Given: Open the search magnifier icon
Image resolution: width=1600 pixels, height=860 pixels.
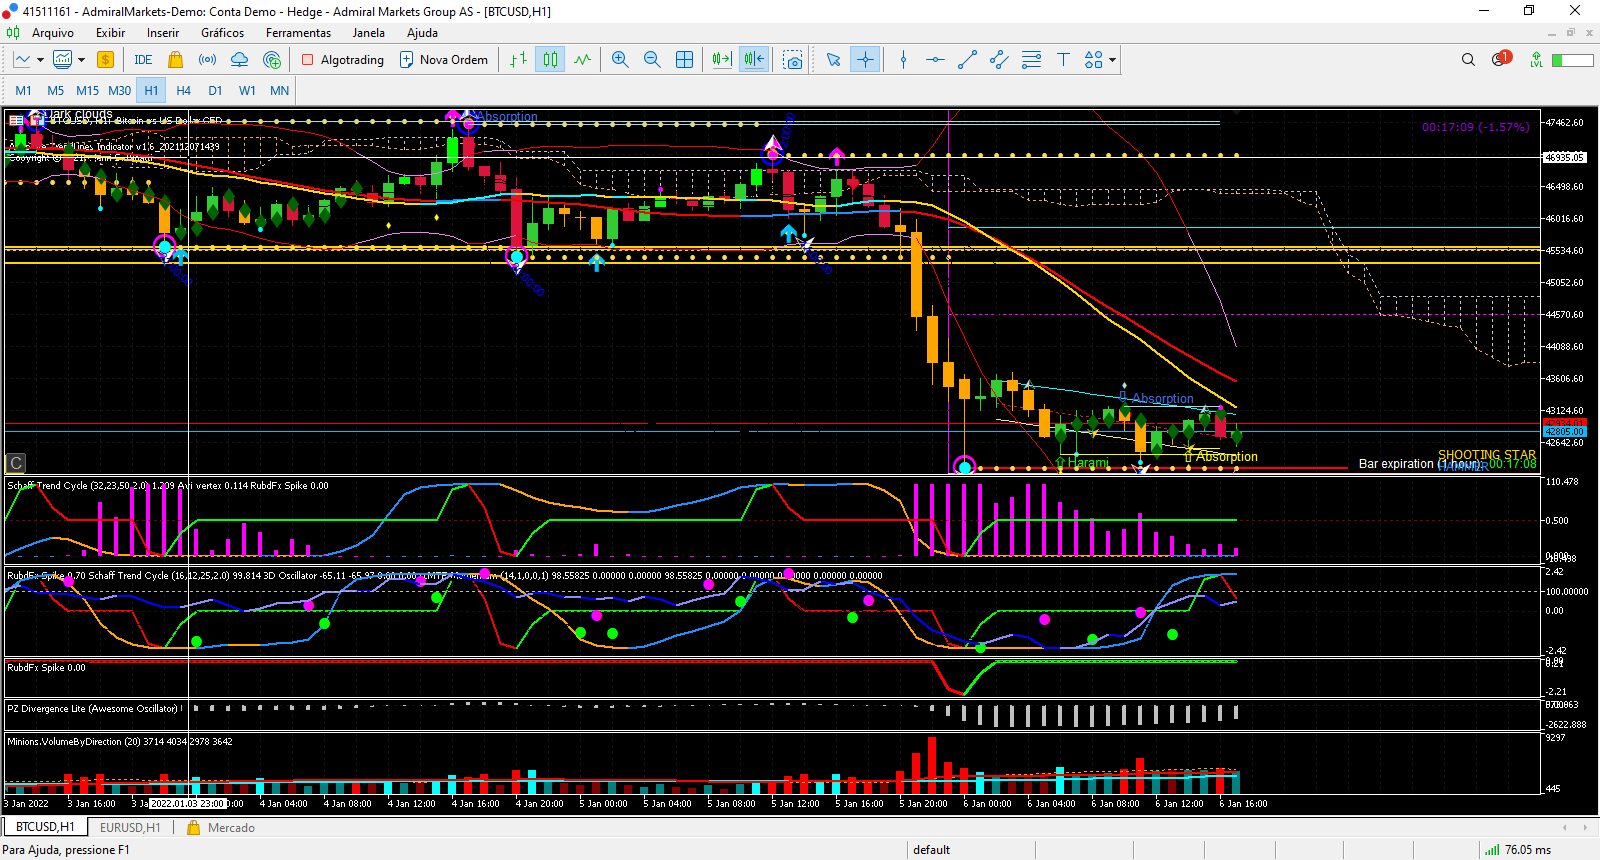Looking at the screenshot, I should (x=1468, y=60).
